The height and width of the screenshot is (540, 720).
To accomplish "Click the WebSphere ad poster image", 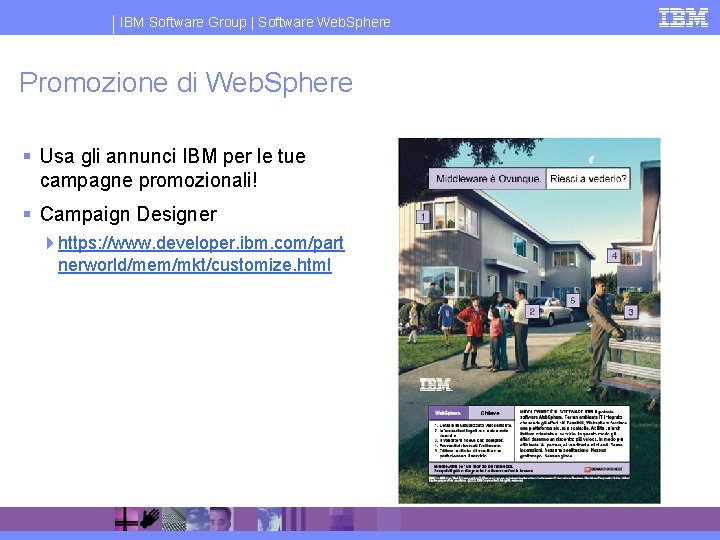I will tap(529, 321).
